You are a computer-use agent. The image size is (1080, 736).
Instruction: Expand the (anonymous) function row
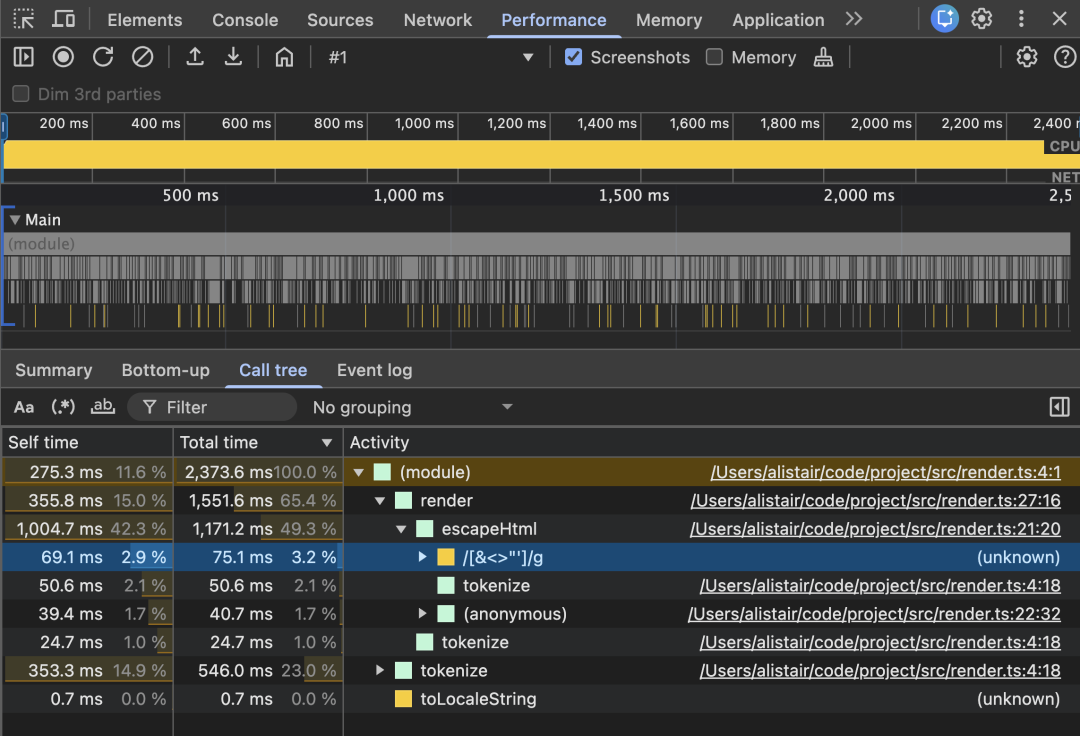[423, 613]
